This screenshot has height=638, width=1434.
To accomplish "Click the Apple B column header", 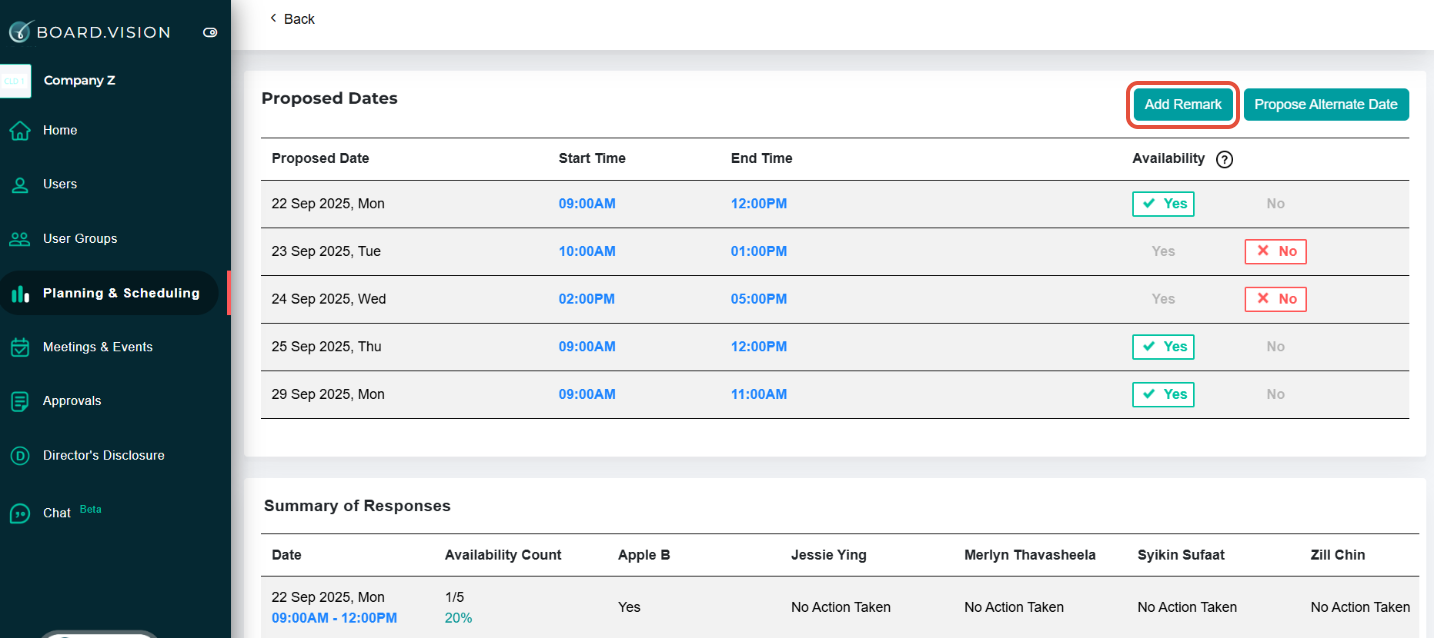I will (x=644, y=555).
